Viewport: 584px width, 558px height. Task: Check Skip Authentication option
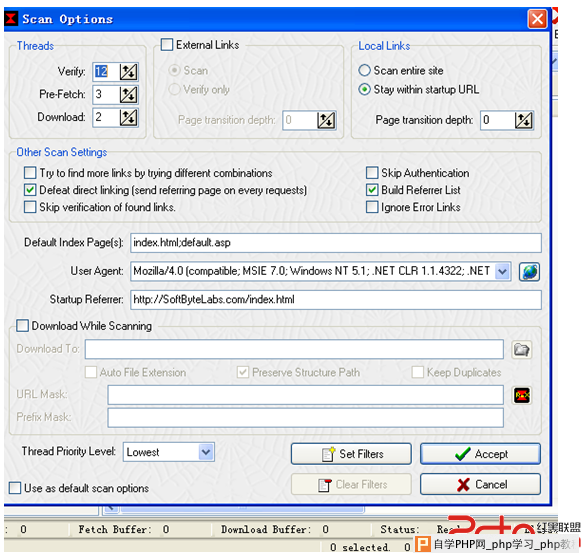point(372,173)
